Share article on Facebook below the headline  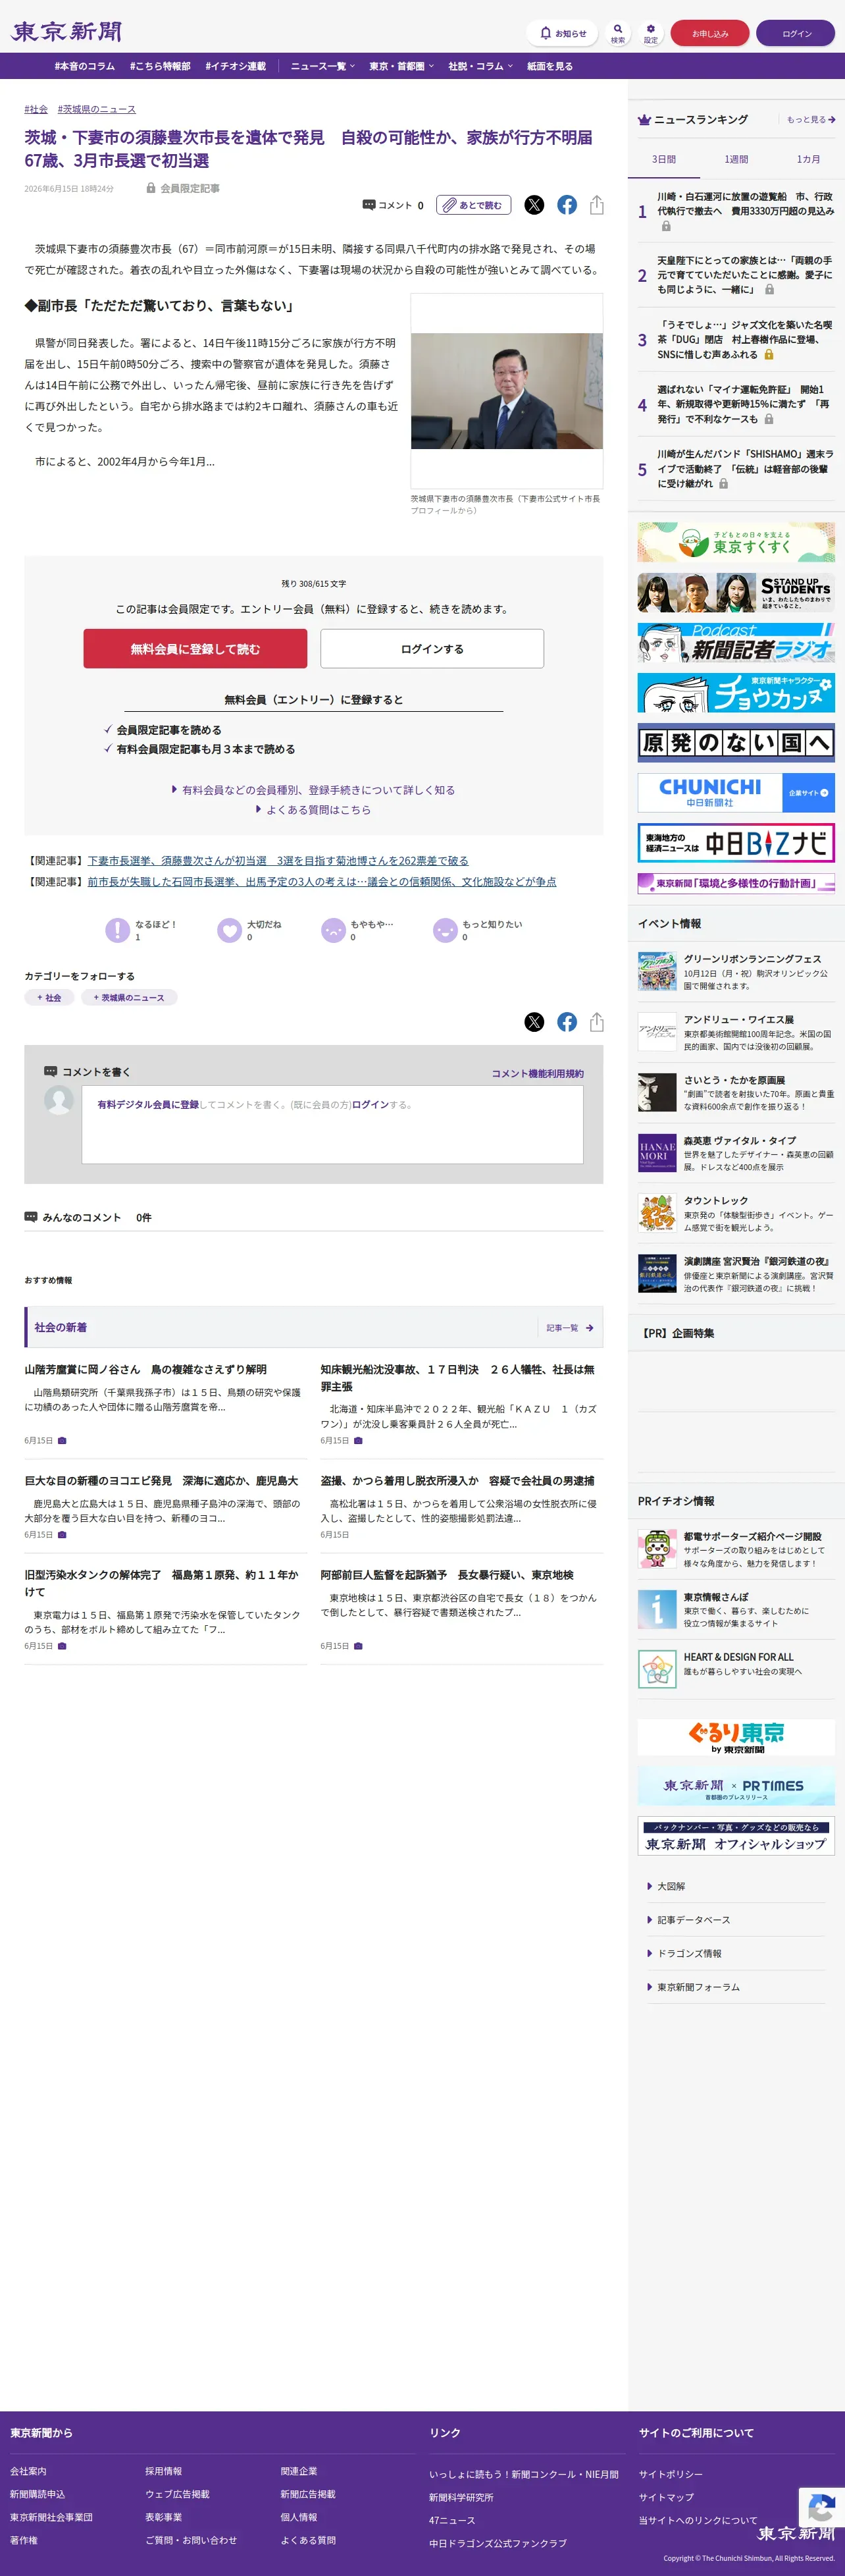click(x=567, y=205)
